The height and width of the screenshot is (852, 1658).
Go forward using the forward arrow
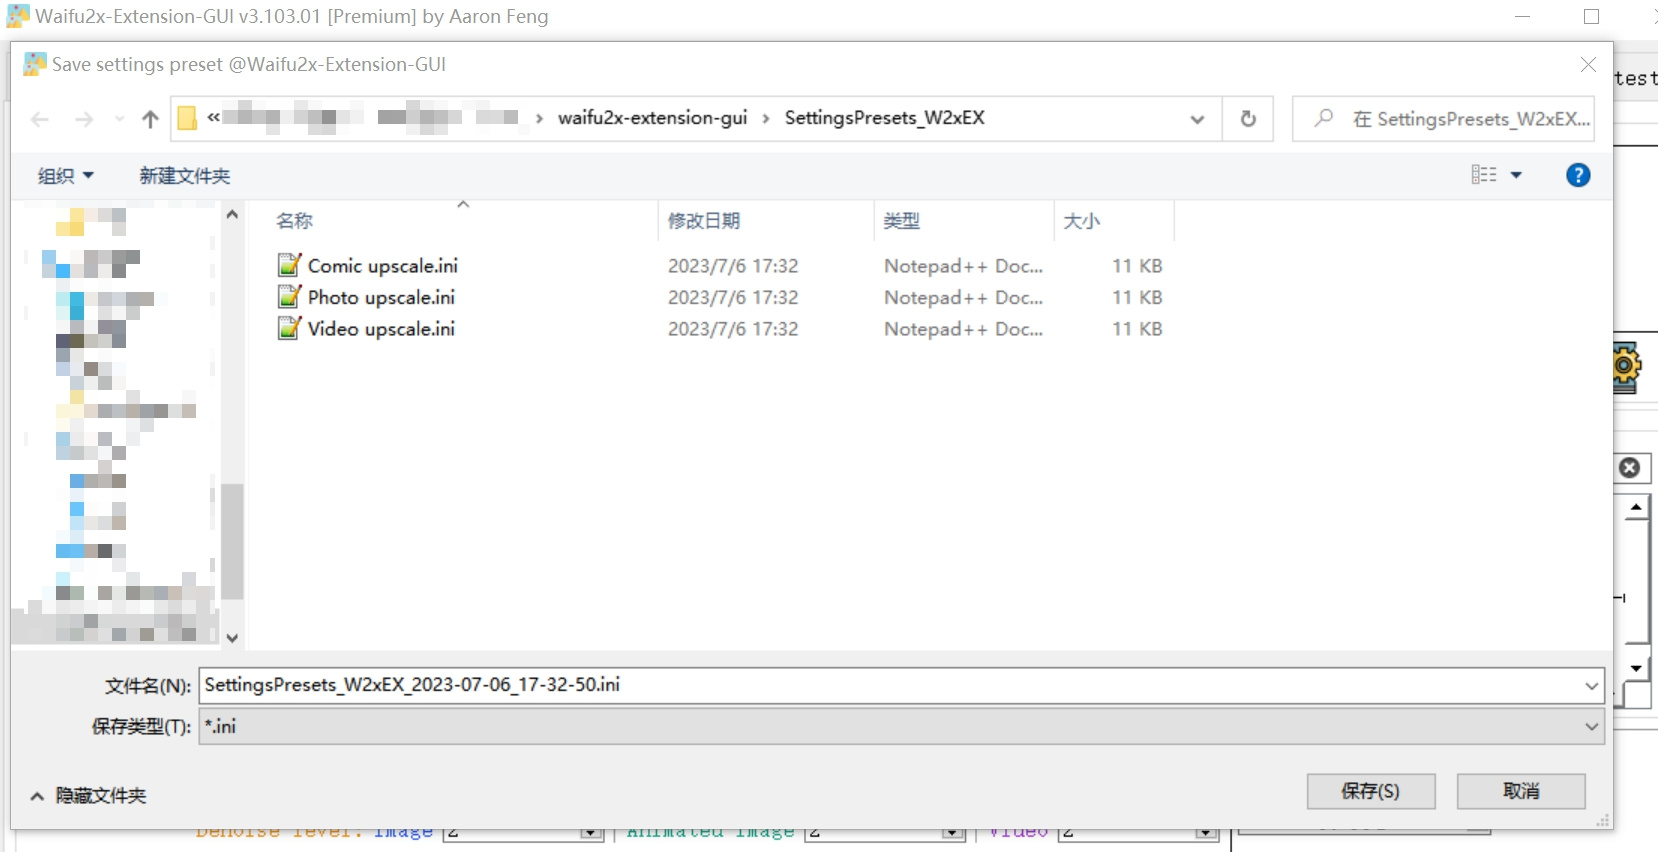click(84, 119)
